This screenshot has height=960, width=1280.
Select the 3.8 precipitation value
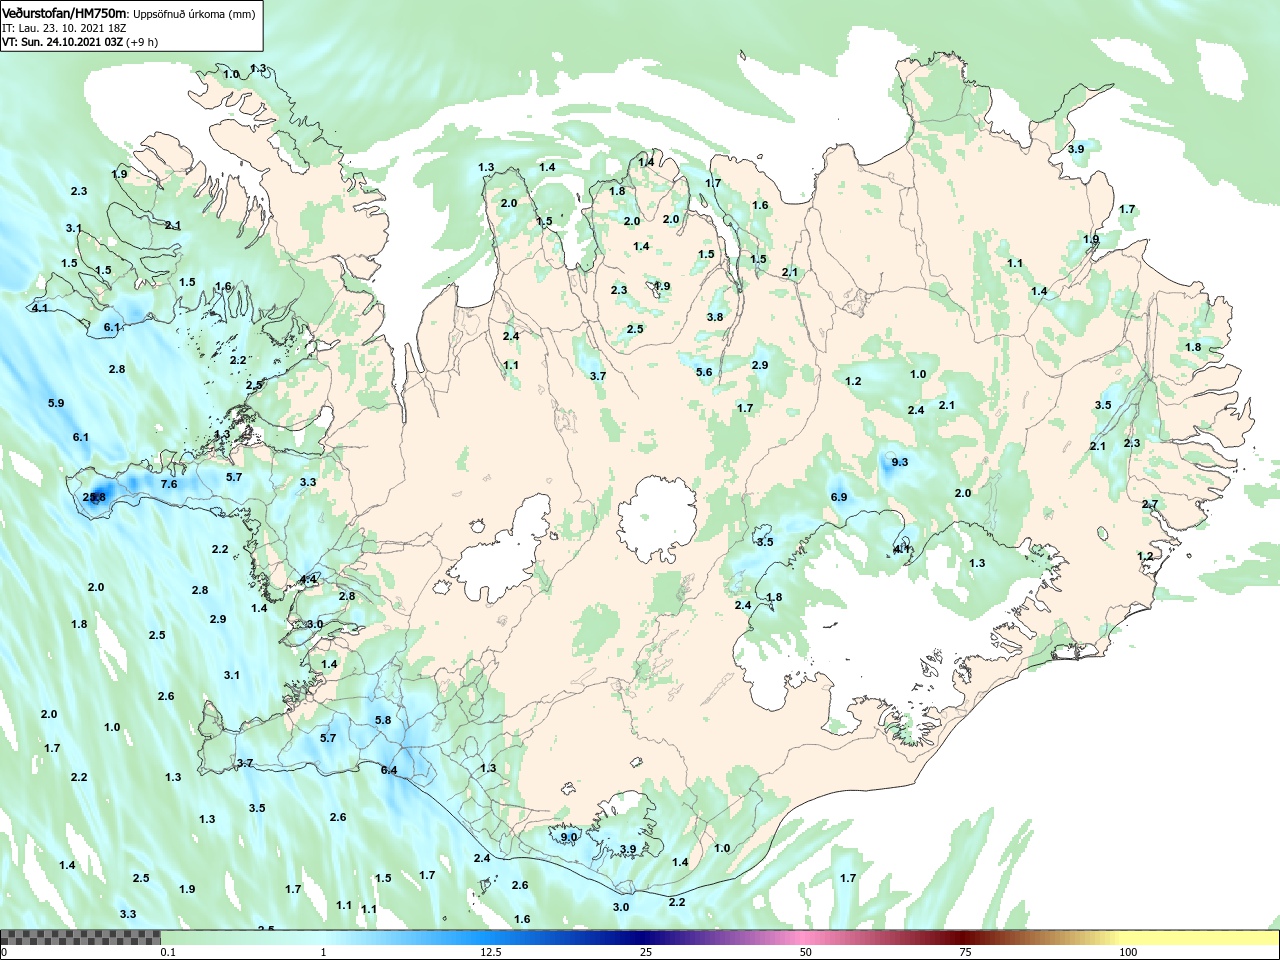pos(715,317)
